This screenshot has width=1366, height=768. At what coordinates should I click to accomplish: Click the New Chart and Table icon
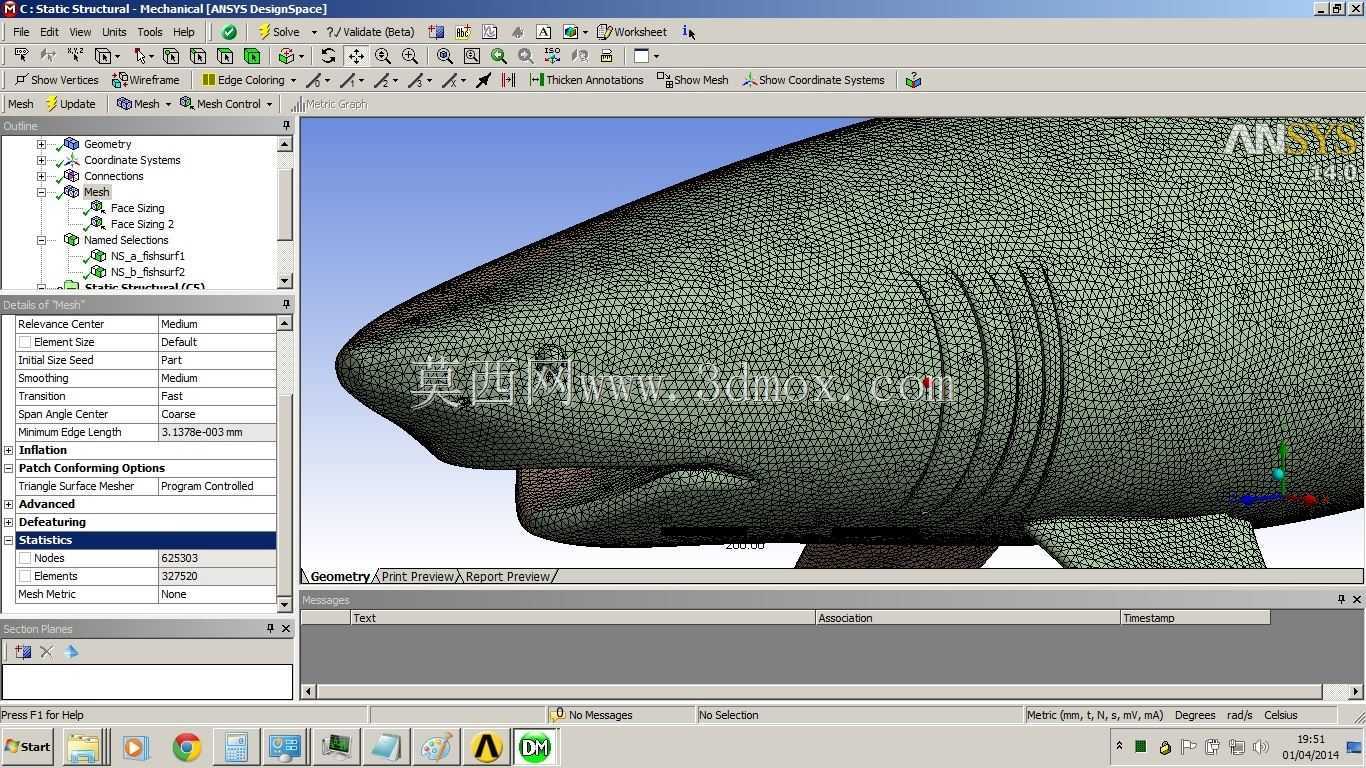coord(490,32)
